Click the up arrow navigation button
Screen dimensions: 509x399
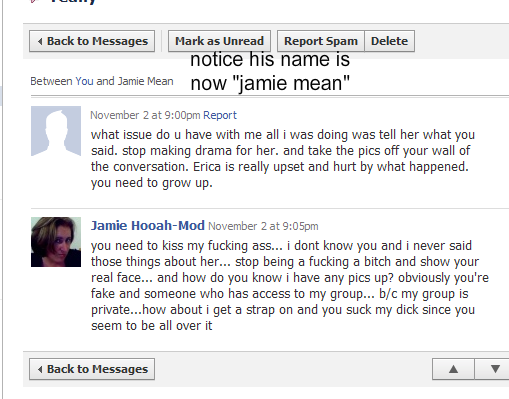tap(453, 369)
